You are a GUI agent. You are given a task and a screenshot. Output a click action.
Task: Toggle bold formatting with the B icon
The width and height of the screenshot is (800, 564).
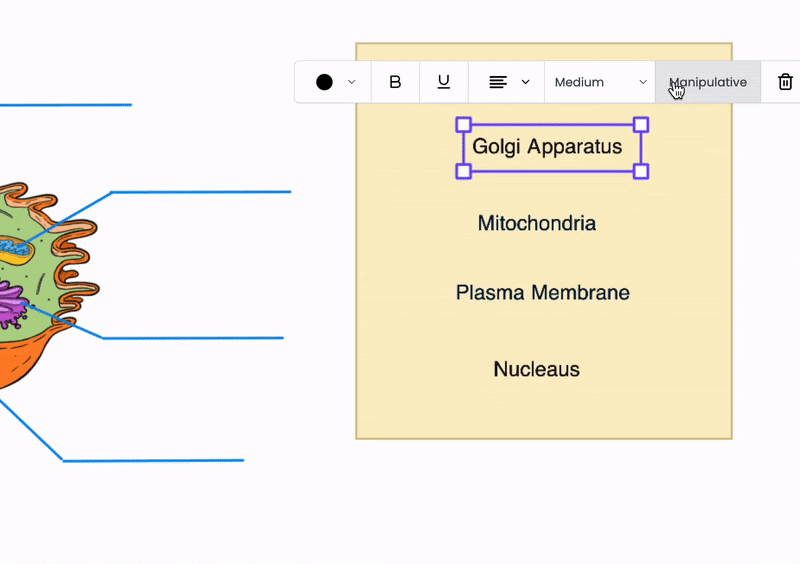click(x=395, y=82)
